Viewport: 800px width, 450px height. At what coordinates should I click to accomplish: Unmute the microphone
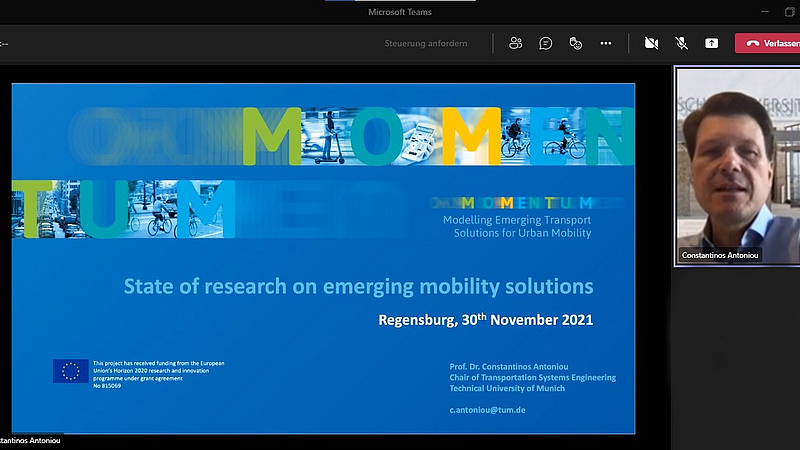[x=681, y=43]
